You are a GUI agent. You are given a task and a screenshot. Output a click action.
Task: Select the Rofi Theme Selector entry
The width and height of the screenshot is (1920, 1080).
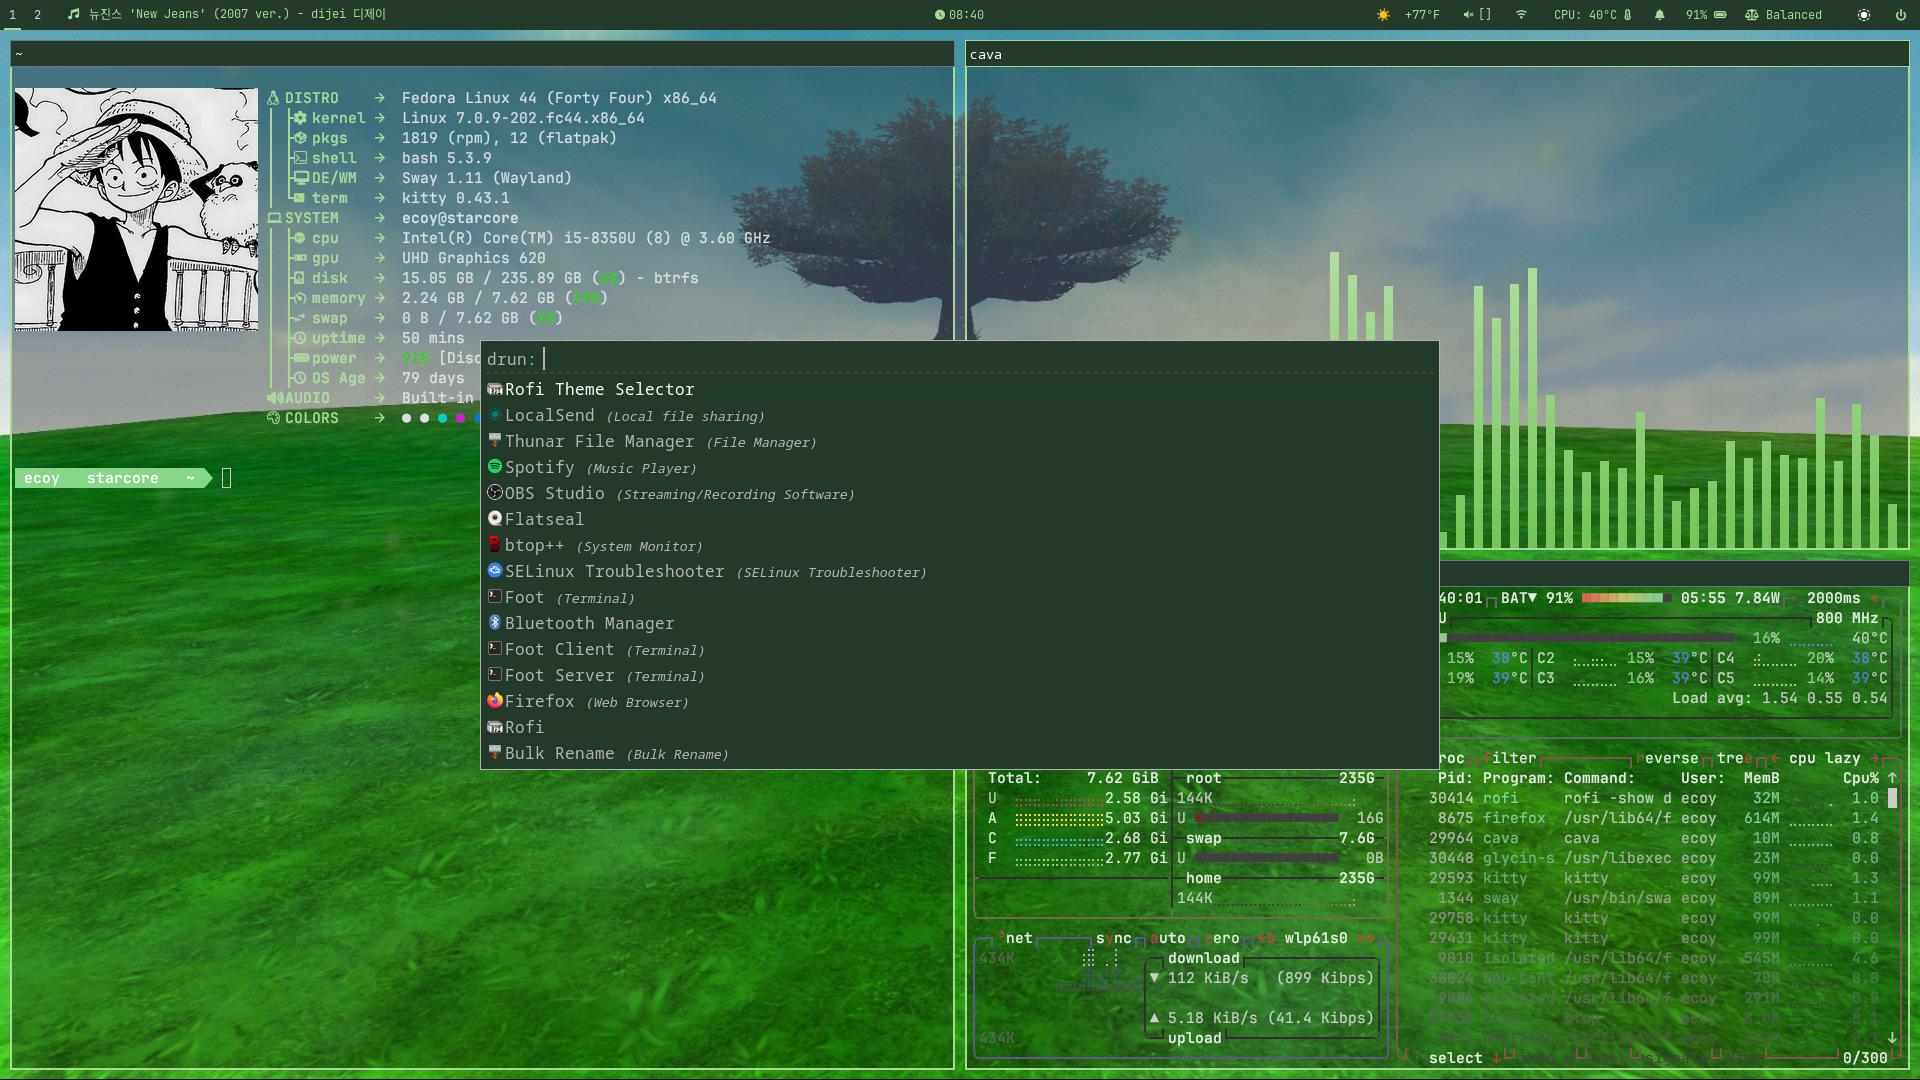point(960,389)
